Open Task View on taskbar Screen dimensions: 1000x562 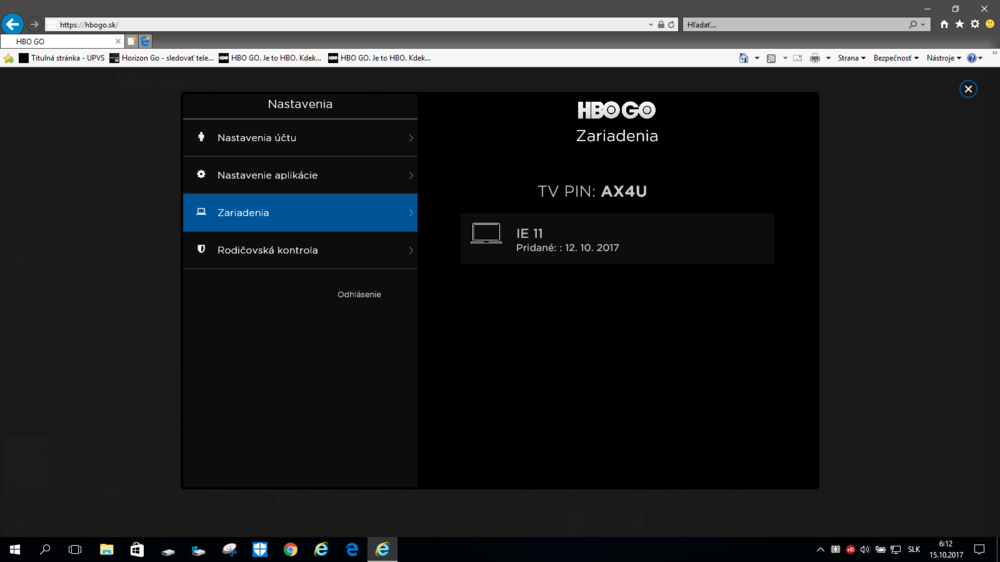tap(75, 549)
